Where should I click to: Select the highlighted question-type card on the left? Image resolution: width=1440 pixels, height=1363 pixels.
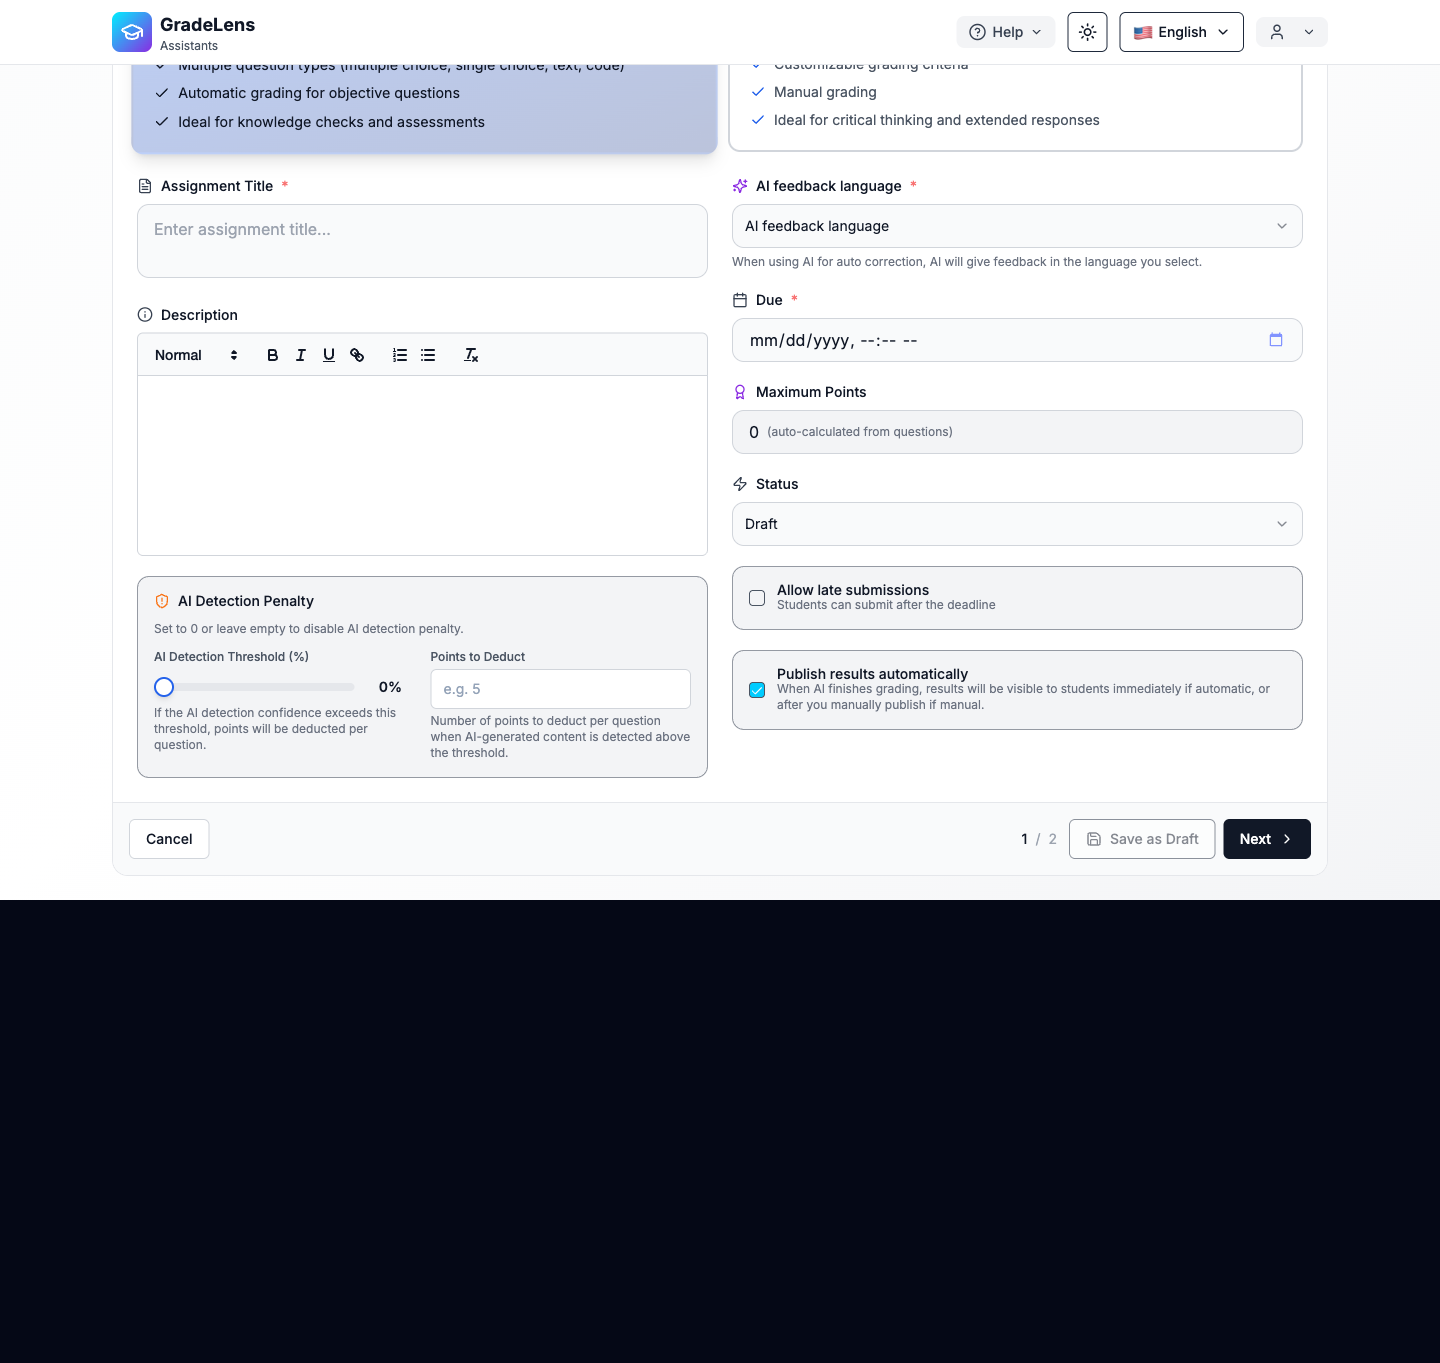(423, 100)
